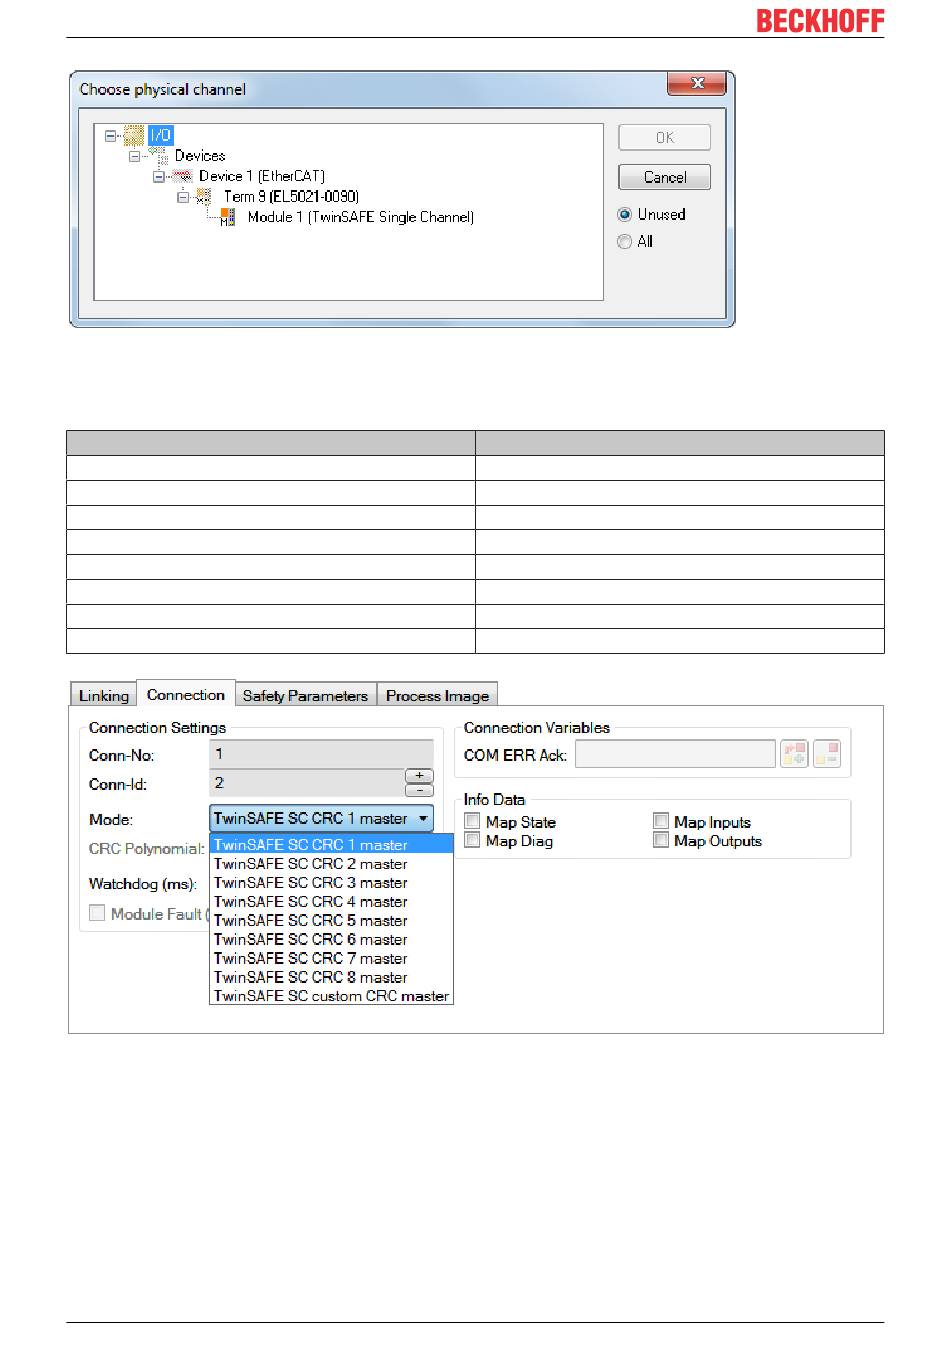This screenshot has width=950, height=1369.
Task: Increase Conn-Id with the plus stepper
Action: 419,776
